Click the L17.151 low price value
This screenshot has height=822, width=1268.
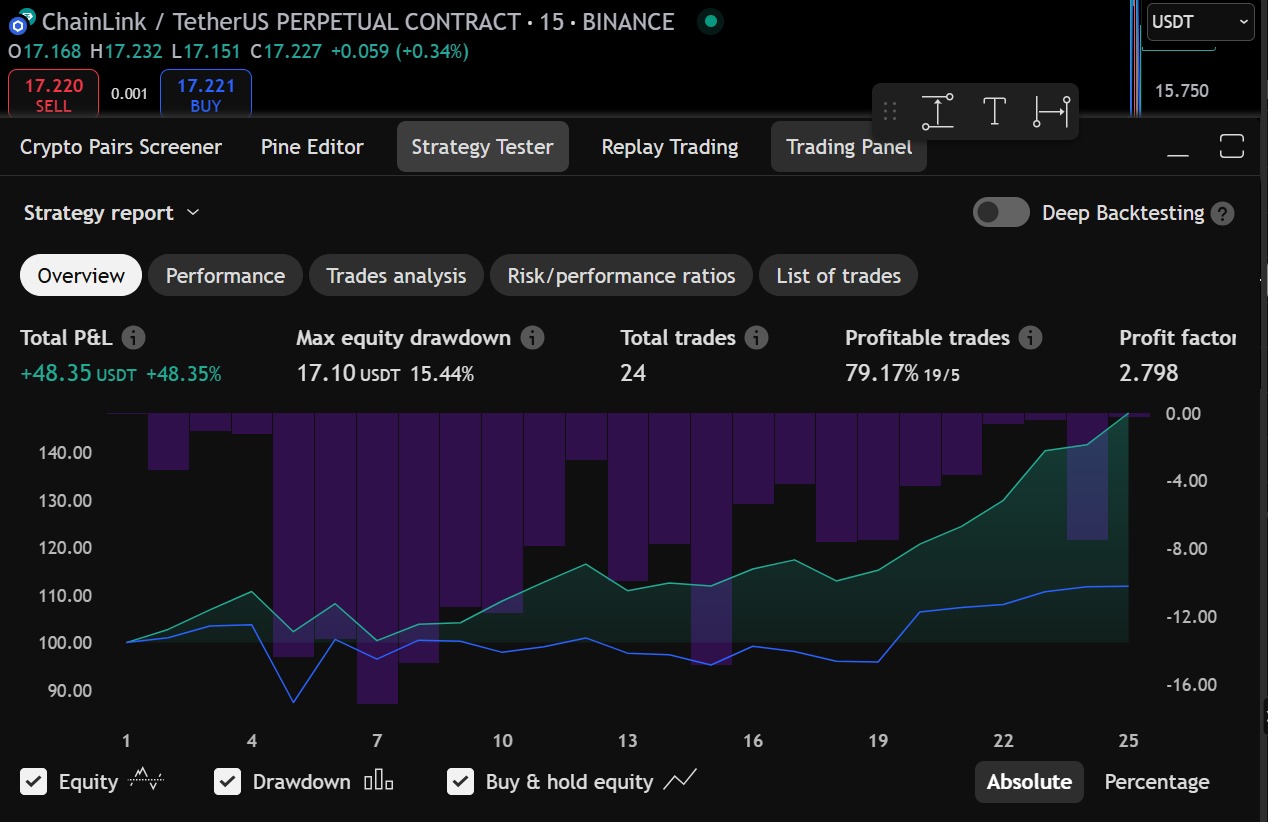coord(207,51)
